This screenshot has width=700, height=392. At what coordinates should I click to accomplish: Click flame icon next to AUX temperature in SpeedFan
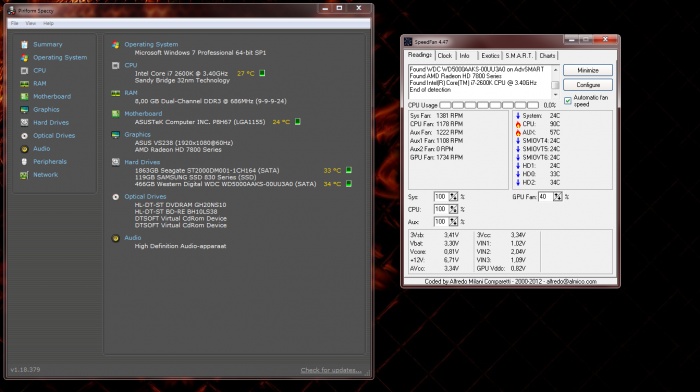[518, 133]
